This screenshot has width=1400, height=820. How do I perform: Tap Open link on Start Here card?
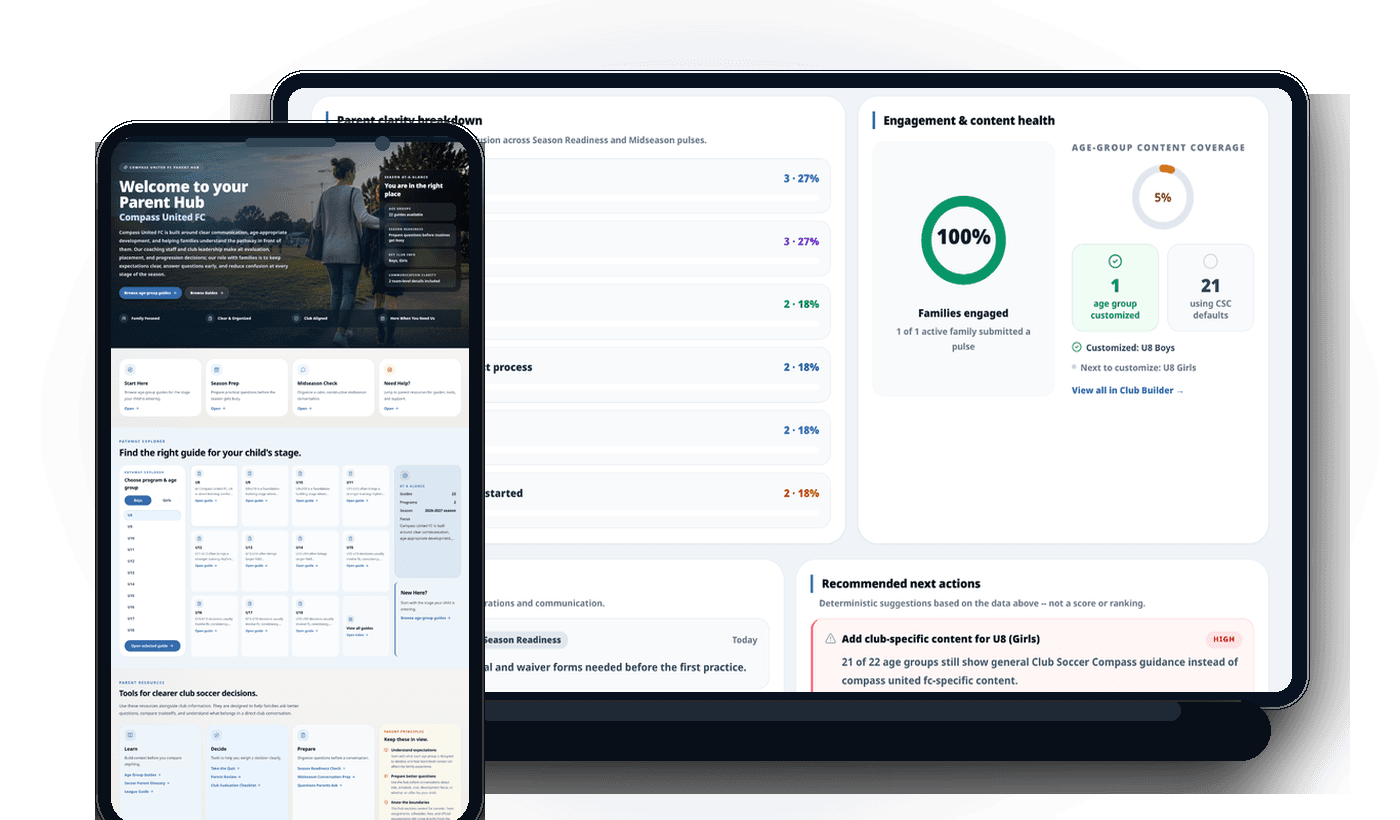(130, 408)
